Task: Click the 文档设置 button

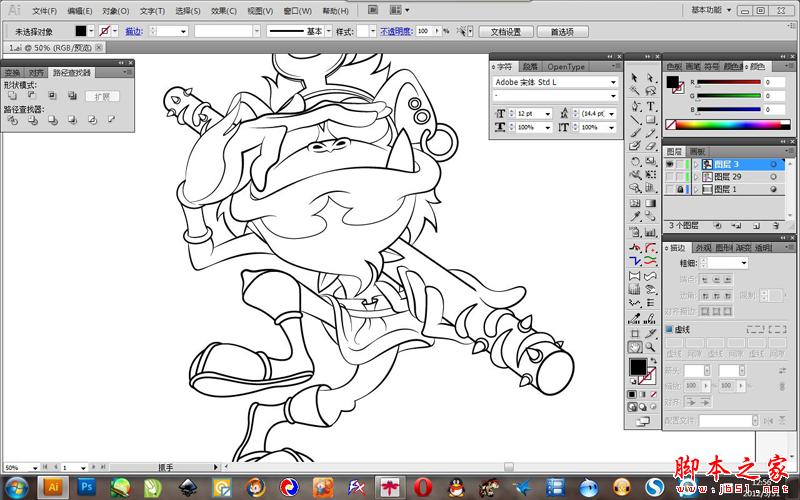Action: 506,32
